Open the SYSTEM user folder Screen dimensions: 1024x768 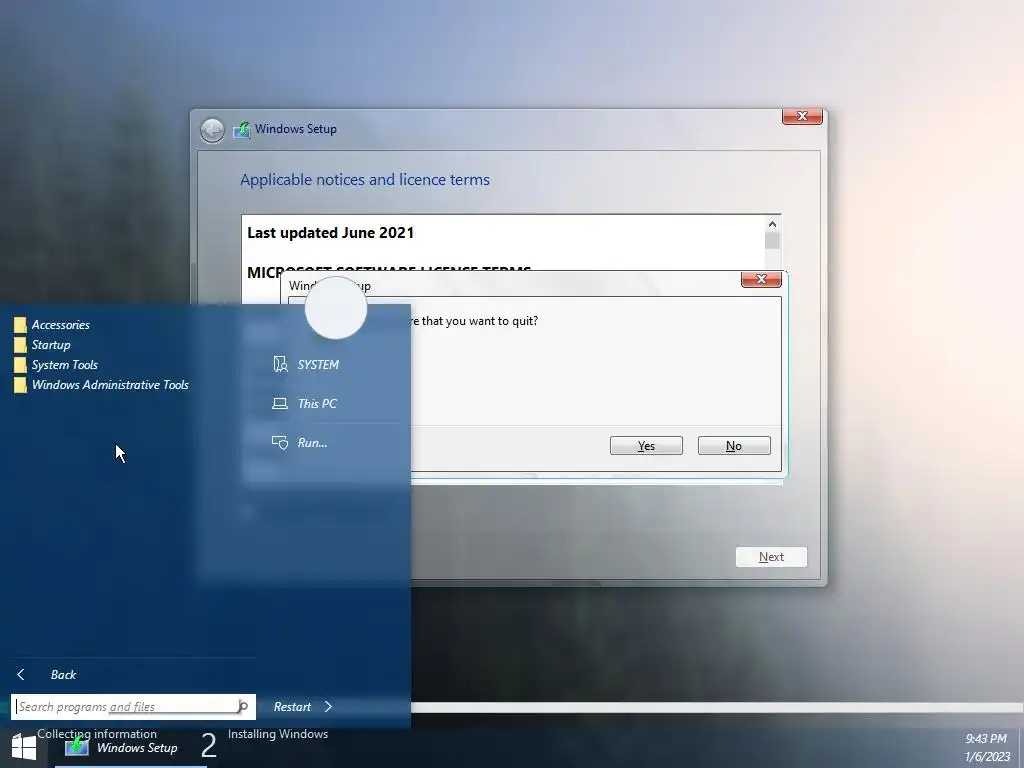(318, 364)
